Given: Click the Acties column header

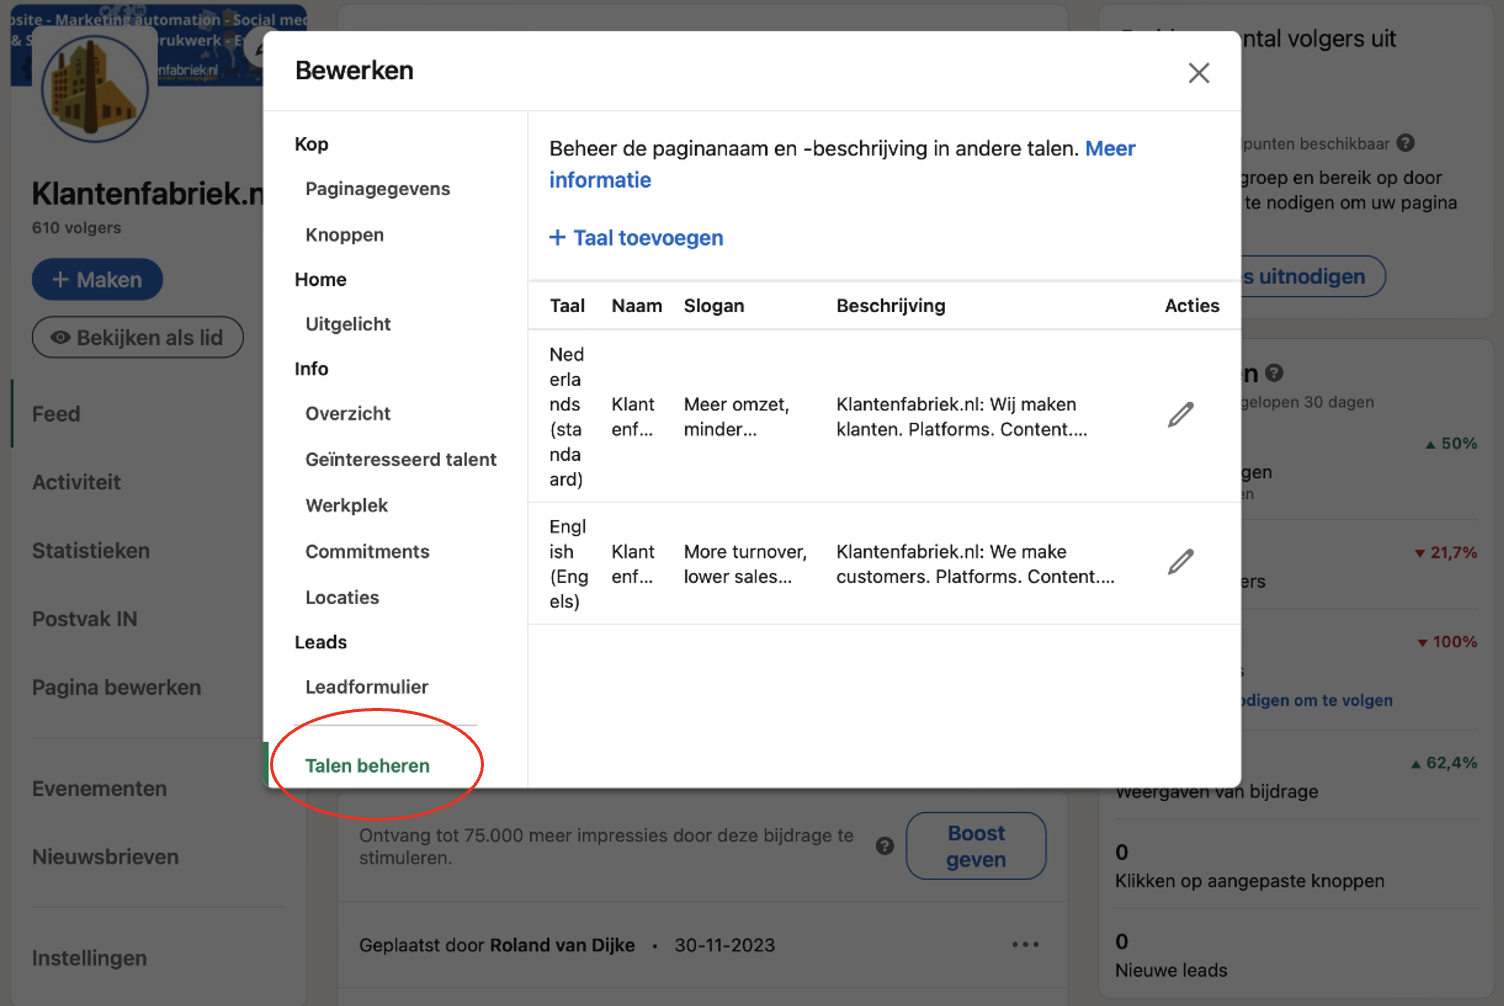Looking at the screenshot, I should tap(1192, 306).
